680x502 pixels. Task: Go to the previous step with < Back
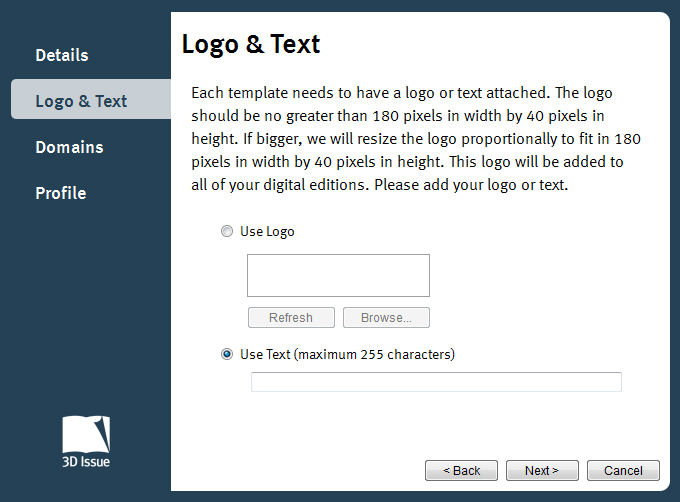coord(461,470)
